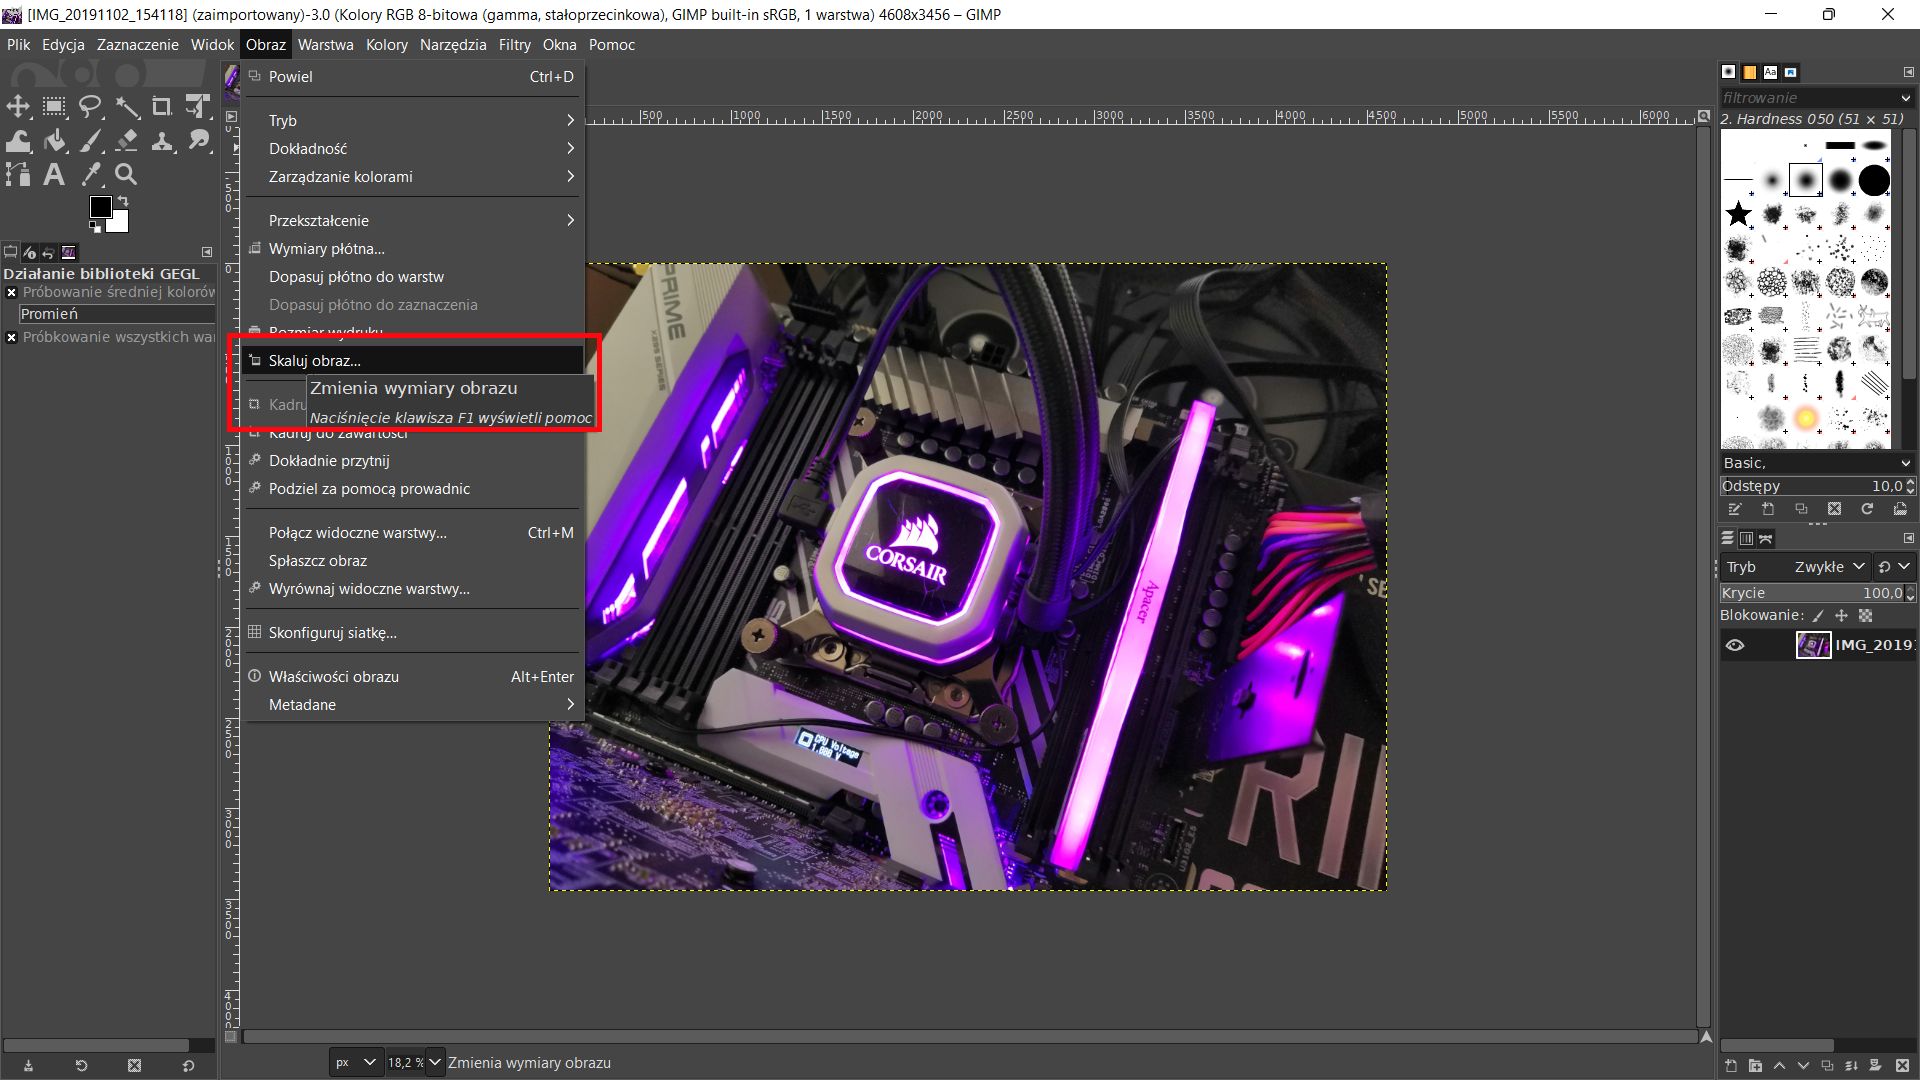
Task: Toggle Próbkowanie wszystkich warstw checkbox
Action: [11, 337]
